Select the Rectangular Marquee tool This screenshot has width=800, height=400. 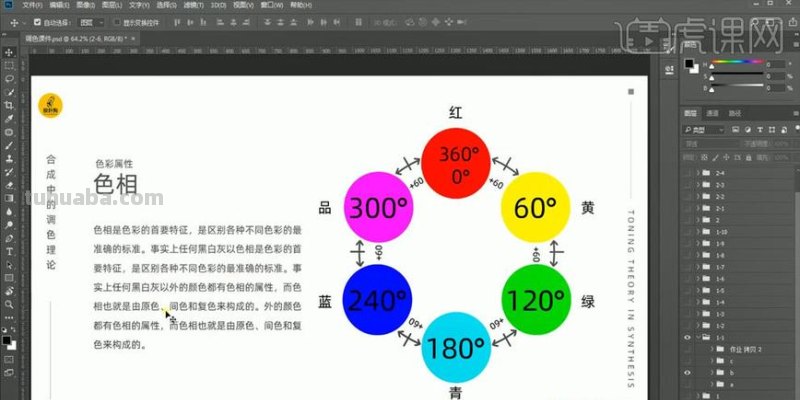point(9,65)
